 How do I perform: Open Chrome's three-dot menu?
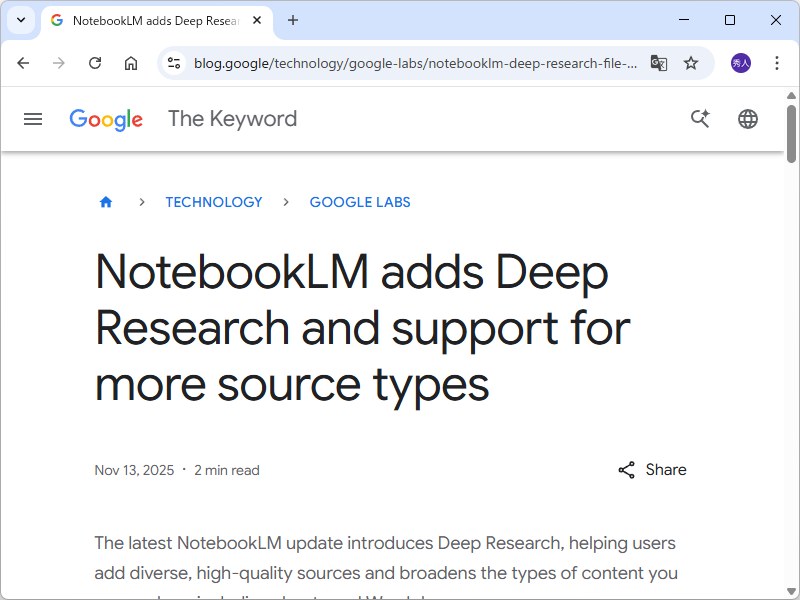click(777, 62)
